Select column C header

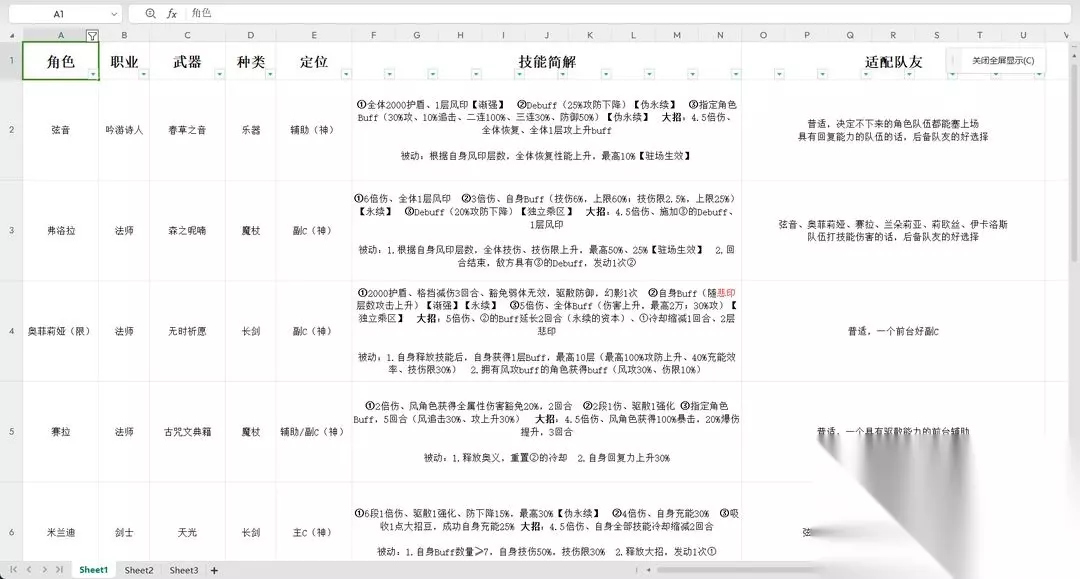point(187,35)
